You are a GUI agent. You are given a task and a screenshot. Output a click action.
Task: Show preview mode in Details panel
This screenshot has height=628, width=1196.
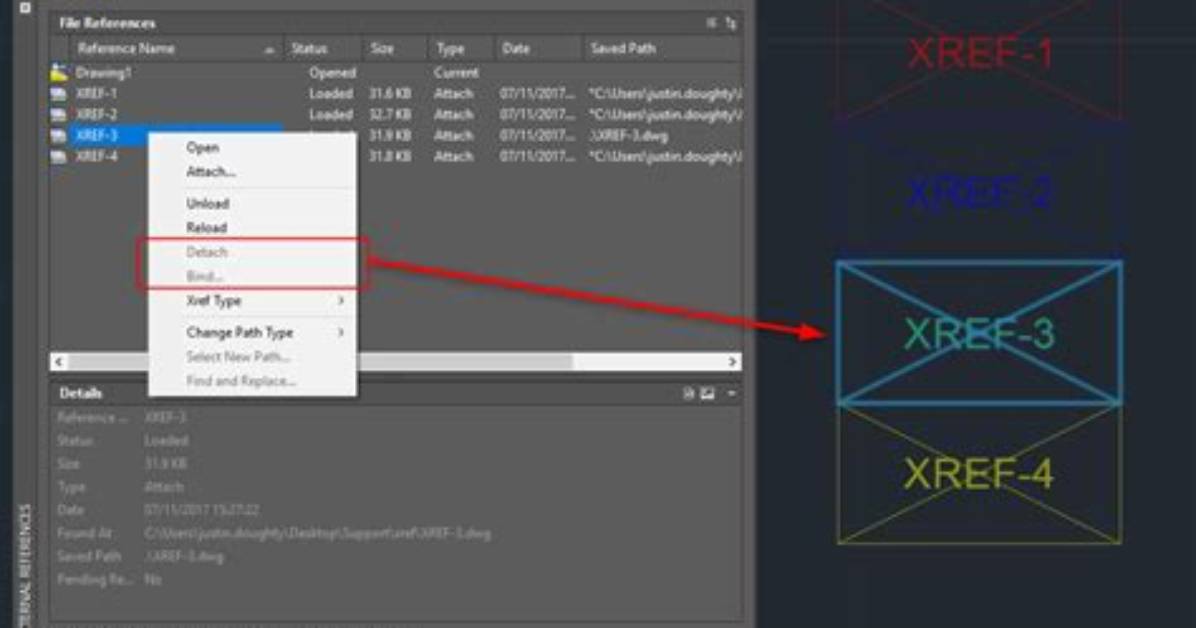point(708,394)
